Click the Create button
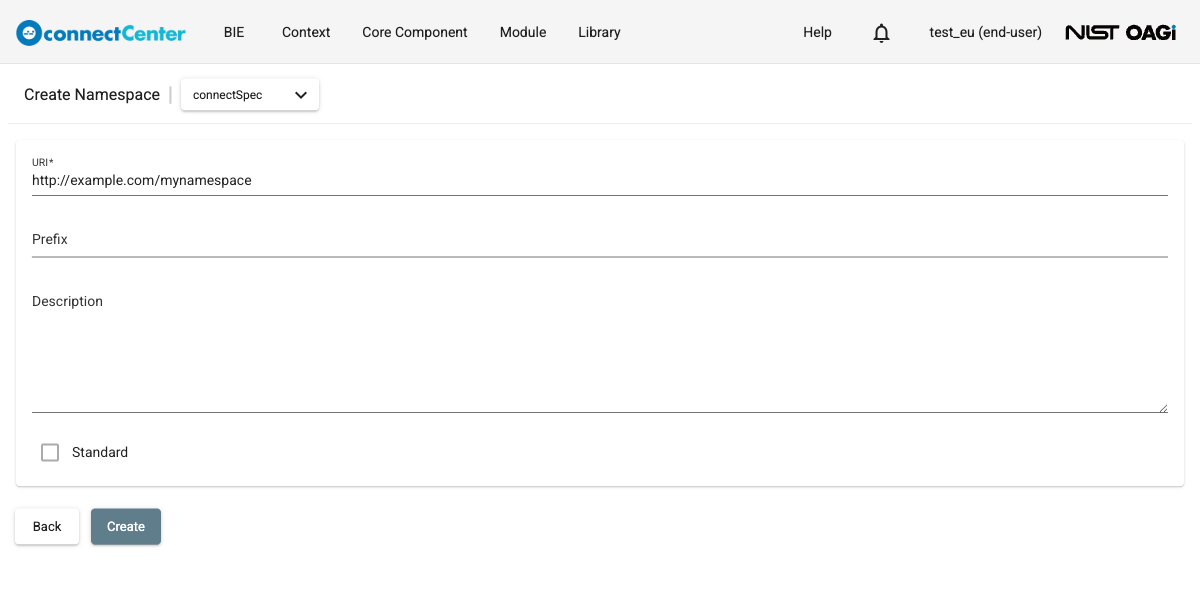This screenshot has width=1200, height=600. coord(126,527)
